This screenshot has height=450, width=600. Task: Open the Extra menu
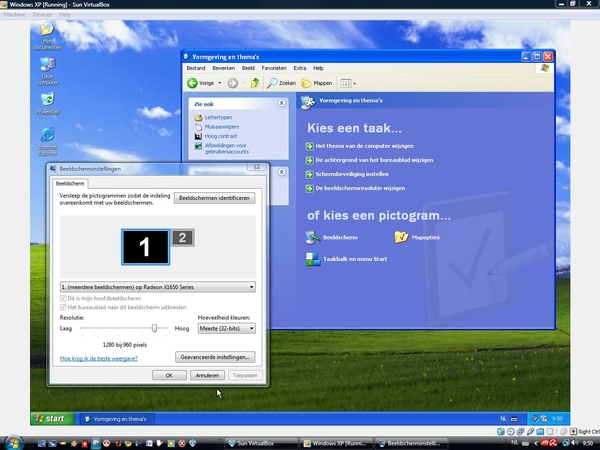[x=300, y=68]
